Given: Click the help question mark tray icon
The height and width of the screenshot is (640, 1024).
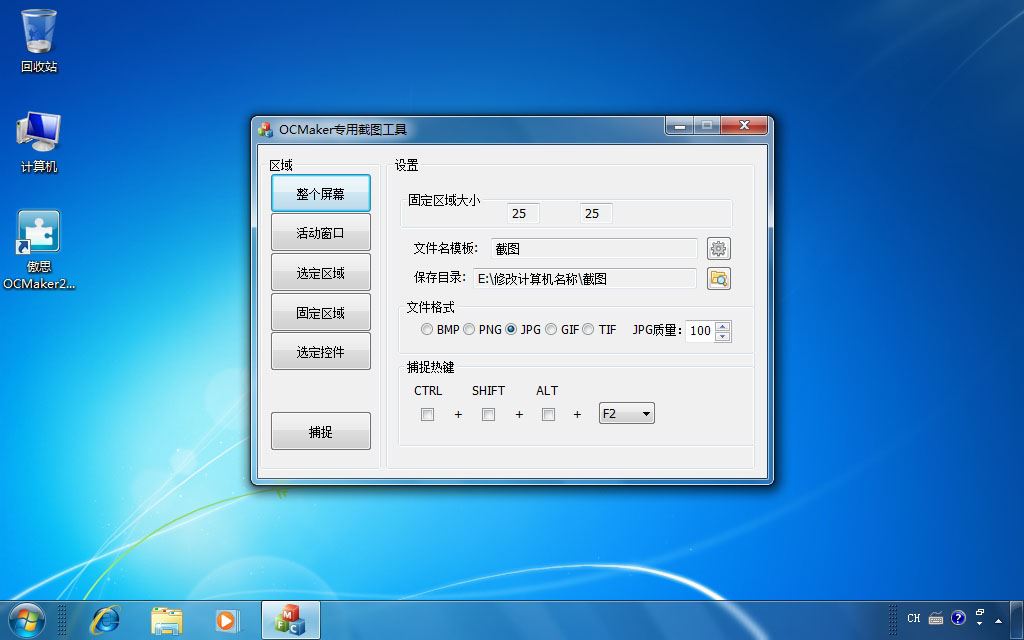Looking at the screenshot, I should click(958, 618).
